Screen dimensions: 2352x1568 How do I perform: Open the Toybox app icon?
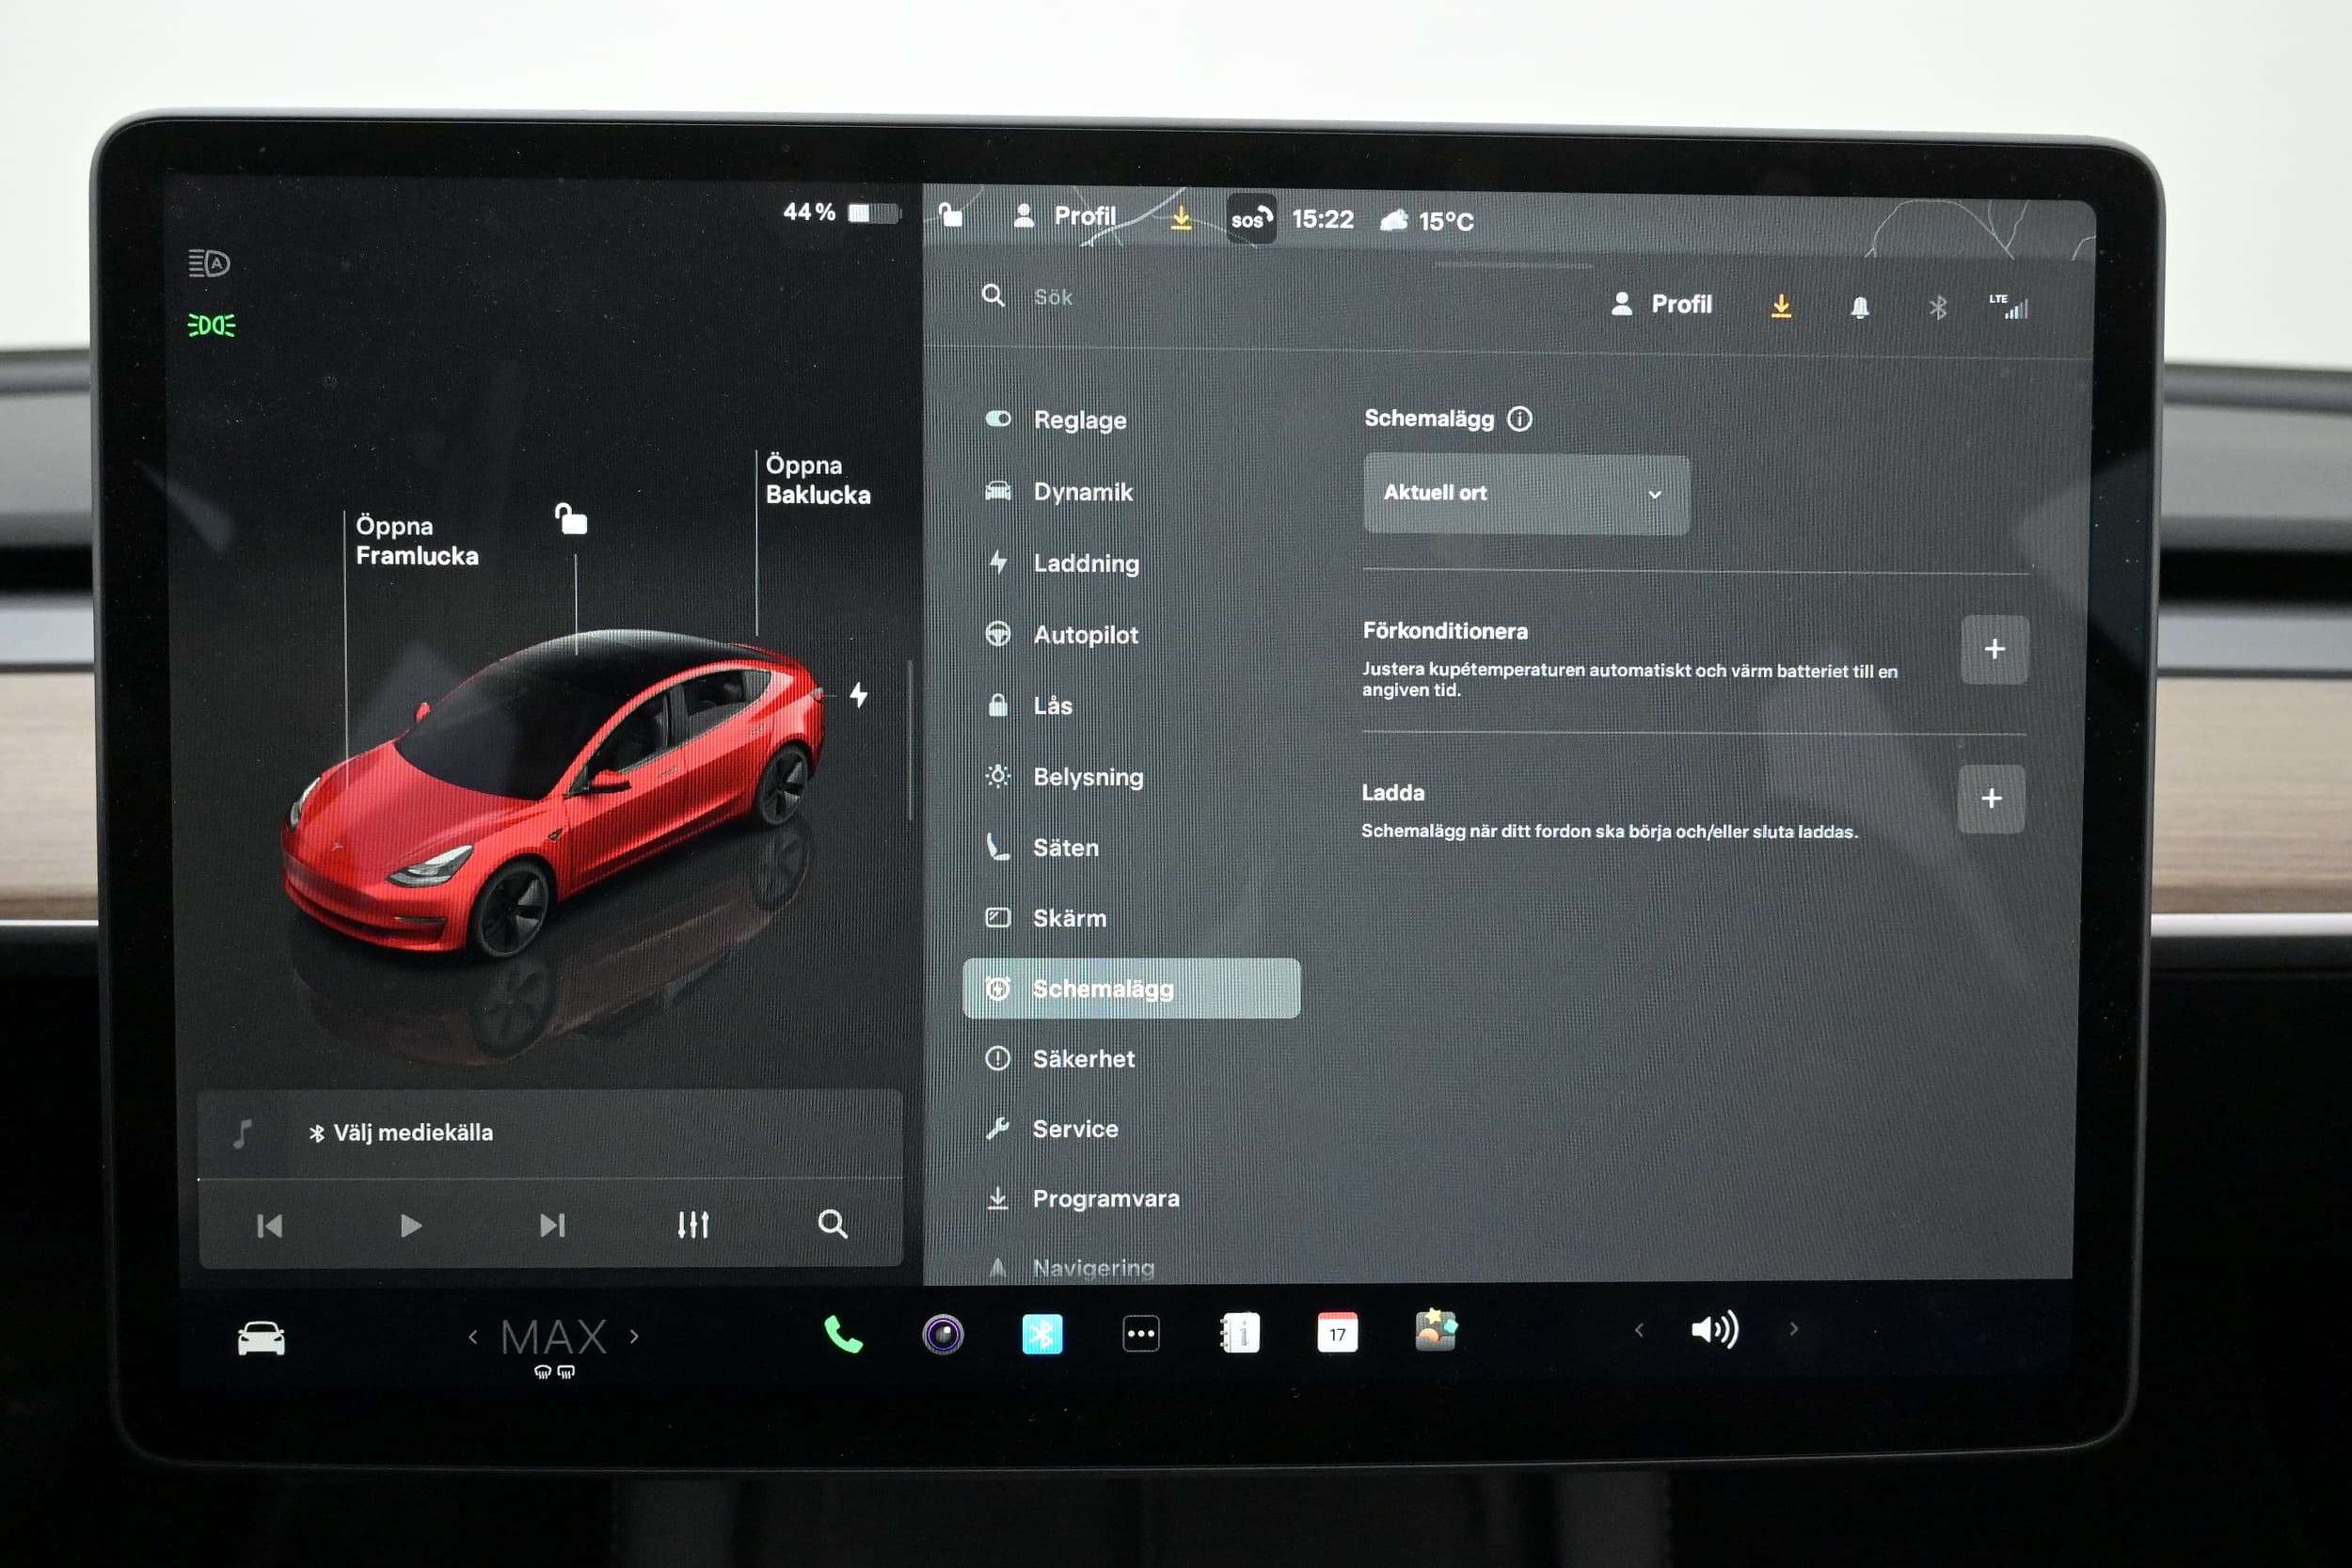click(x=1436, y=1331)
